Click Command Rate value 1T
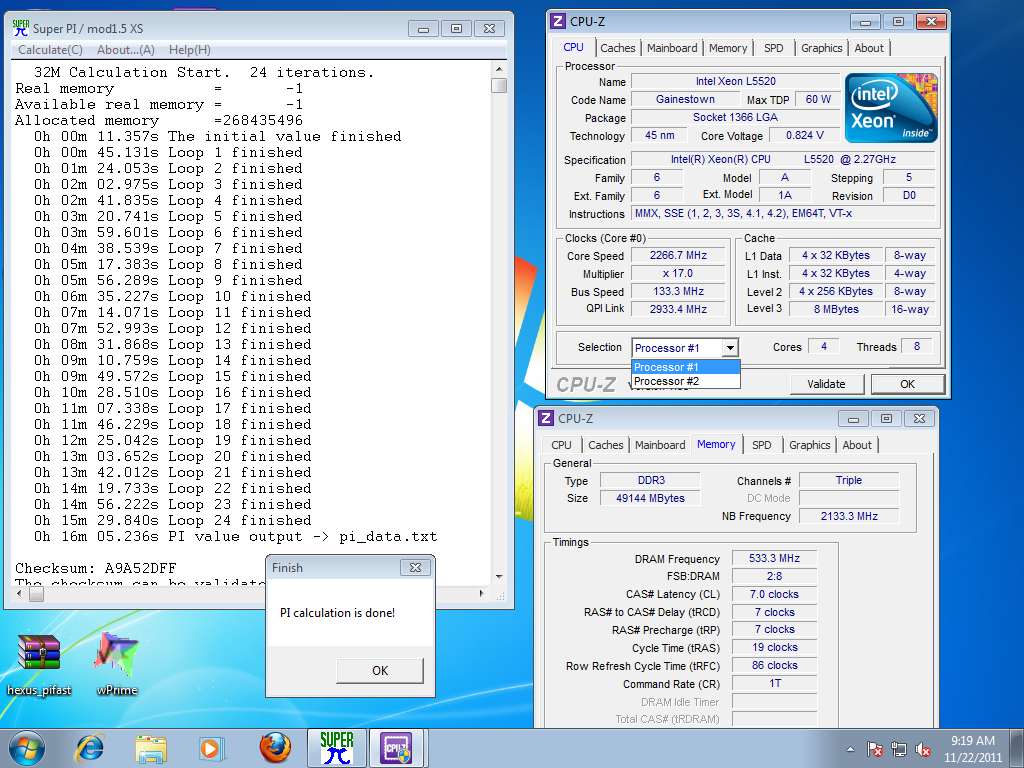 pyautogui.click(x=774, y=684)
